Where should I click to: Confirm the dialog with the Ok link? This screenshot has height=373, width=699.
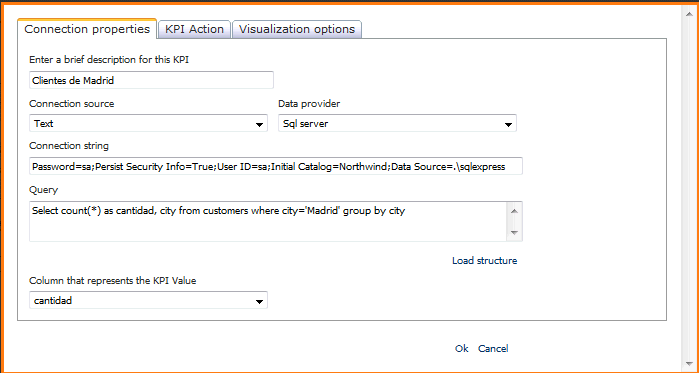[461, 348]
